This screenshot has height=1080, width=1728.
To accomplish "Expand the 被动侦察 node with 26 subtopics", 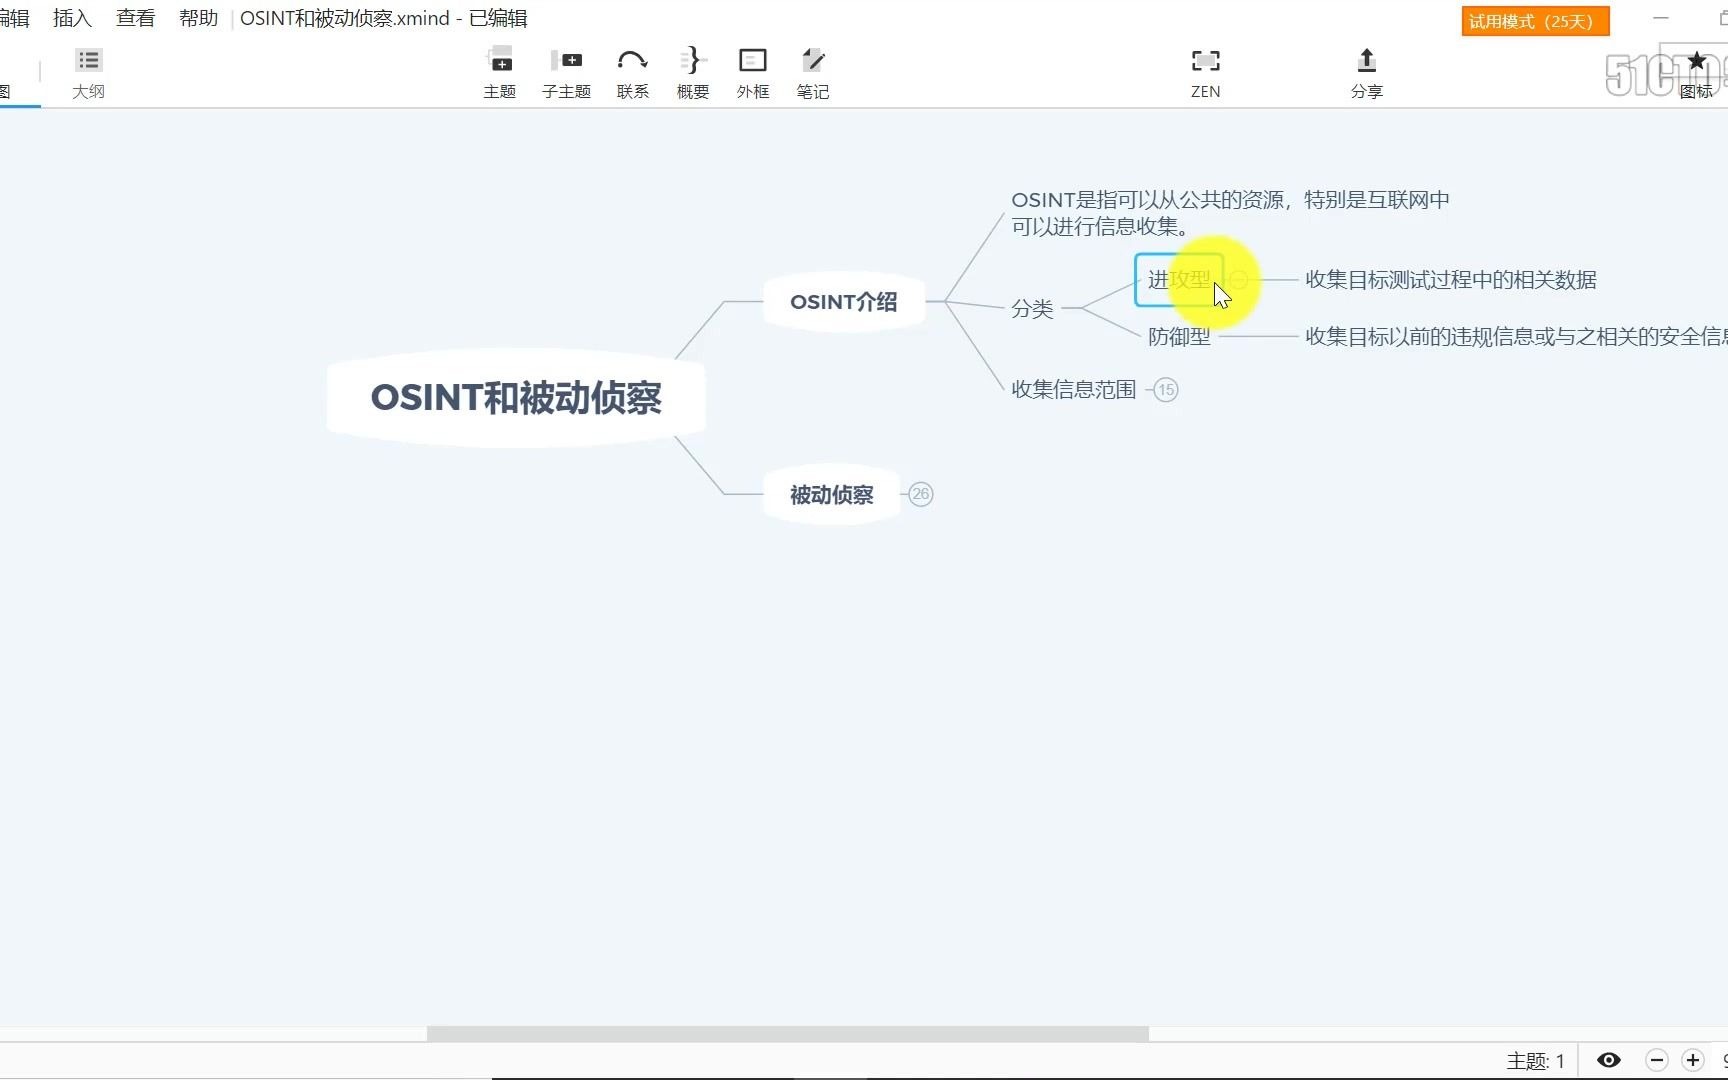I will click(921, 494).
